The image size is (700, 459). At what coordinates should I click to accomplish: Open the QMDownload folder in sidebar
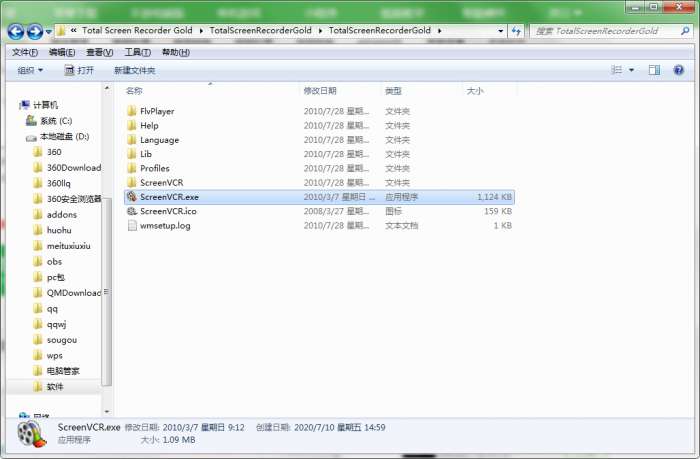74,292
